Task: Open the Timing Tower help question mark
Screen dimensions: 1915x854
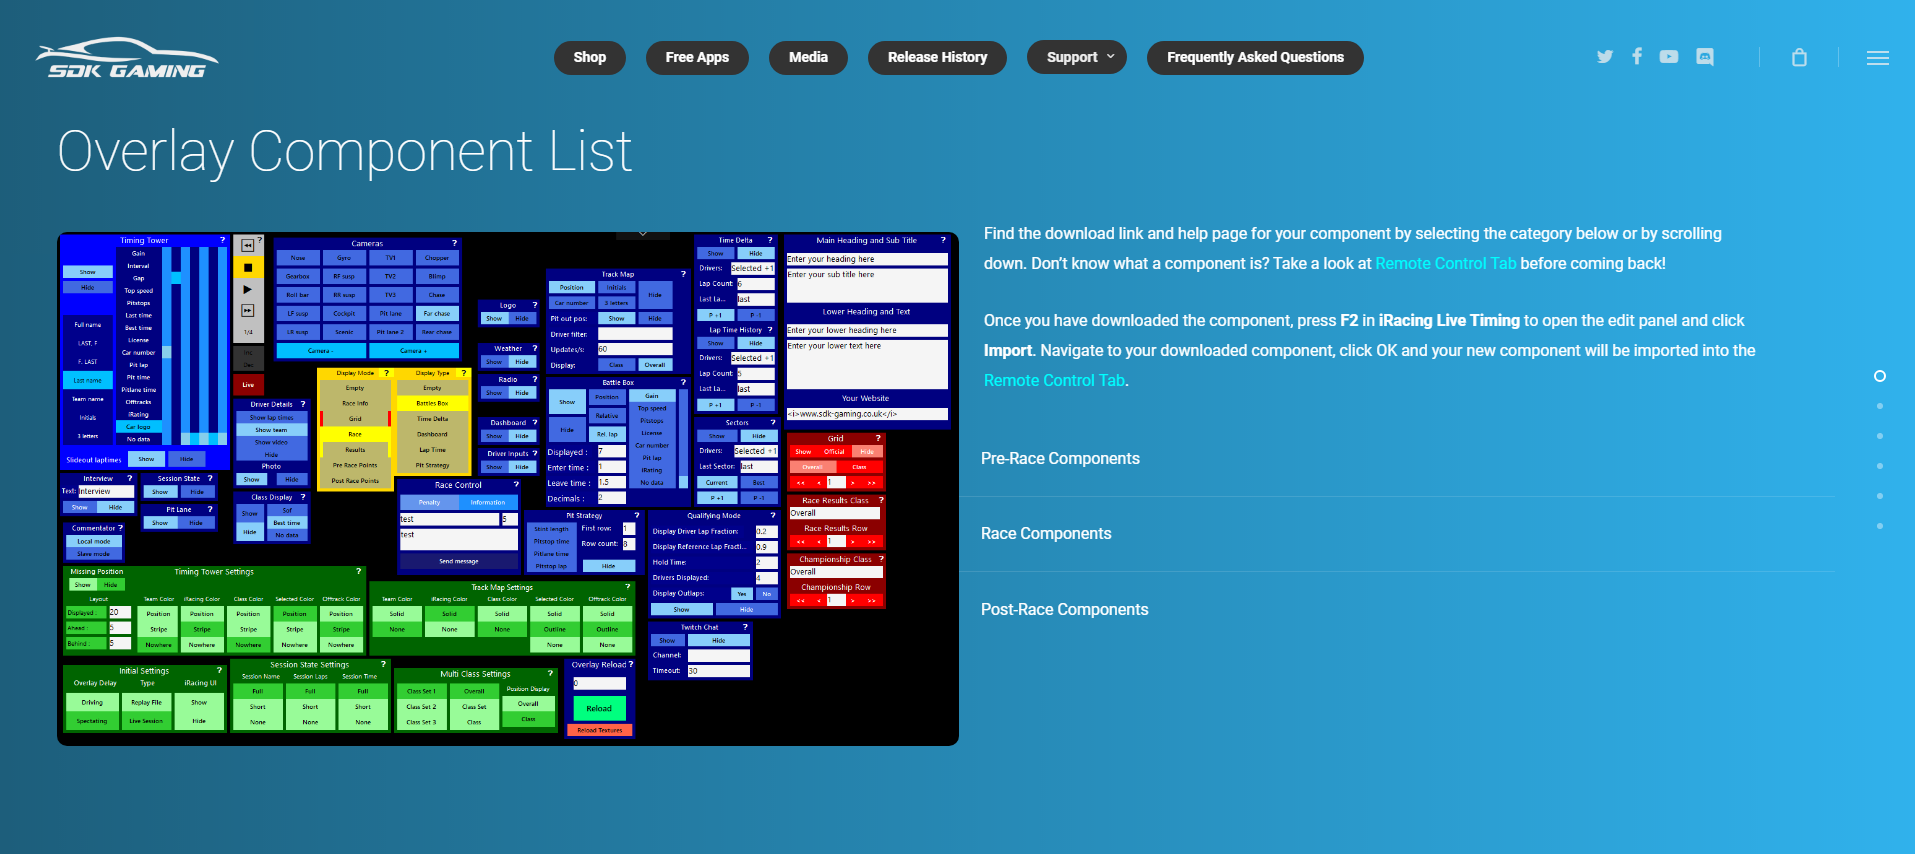Action: point(222,240)
